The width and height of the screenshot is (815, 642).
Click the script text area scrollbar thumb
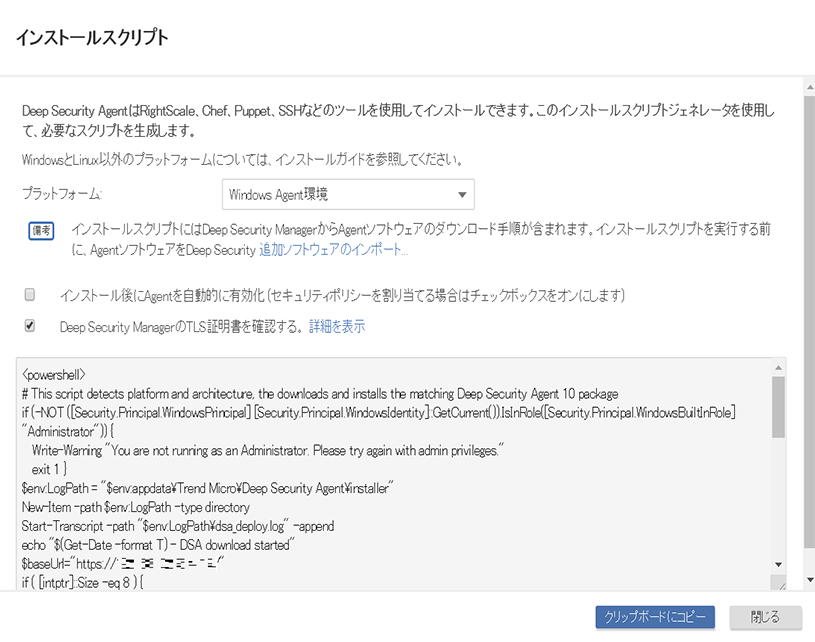click(778, 405)
